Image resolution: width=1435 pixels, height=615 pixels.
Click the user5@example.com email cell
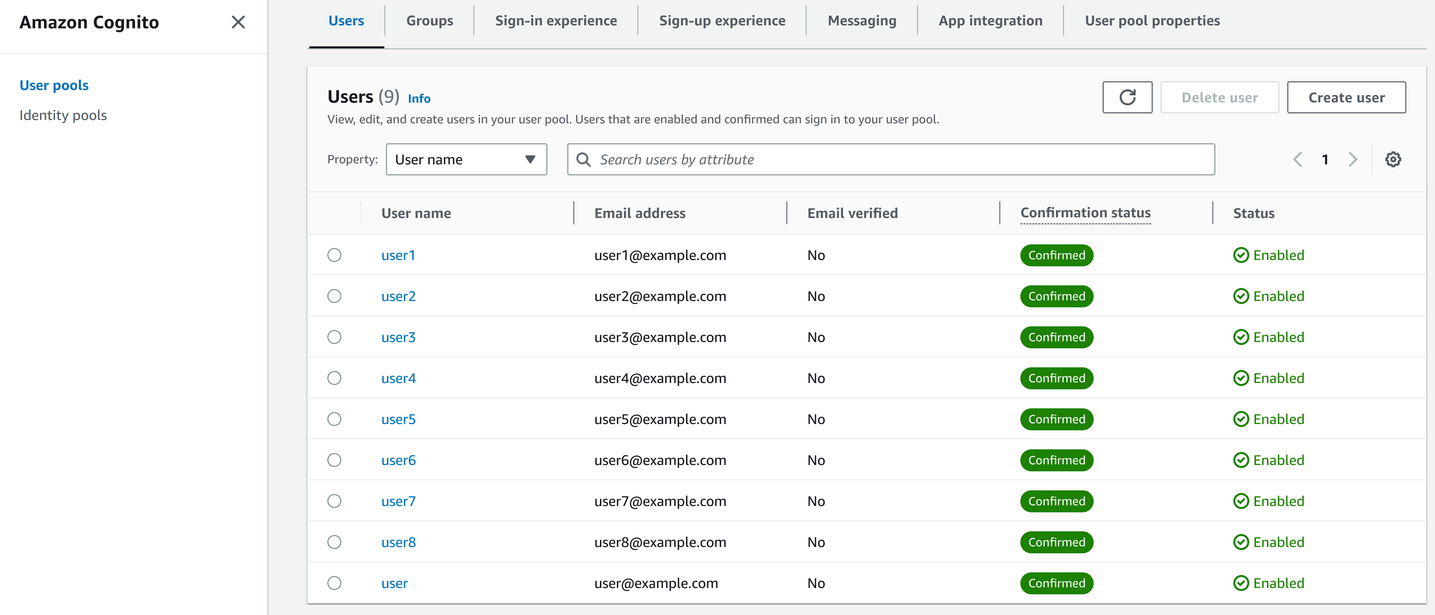(660, 419)
